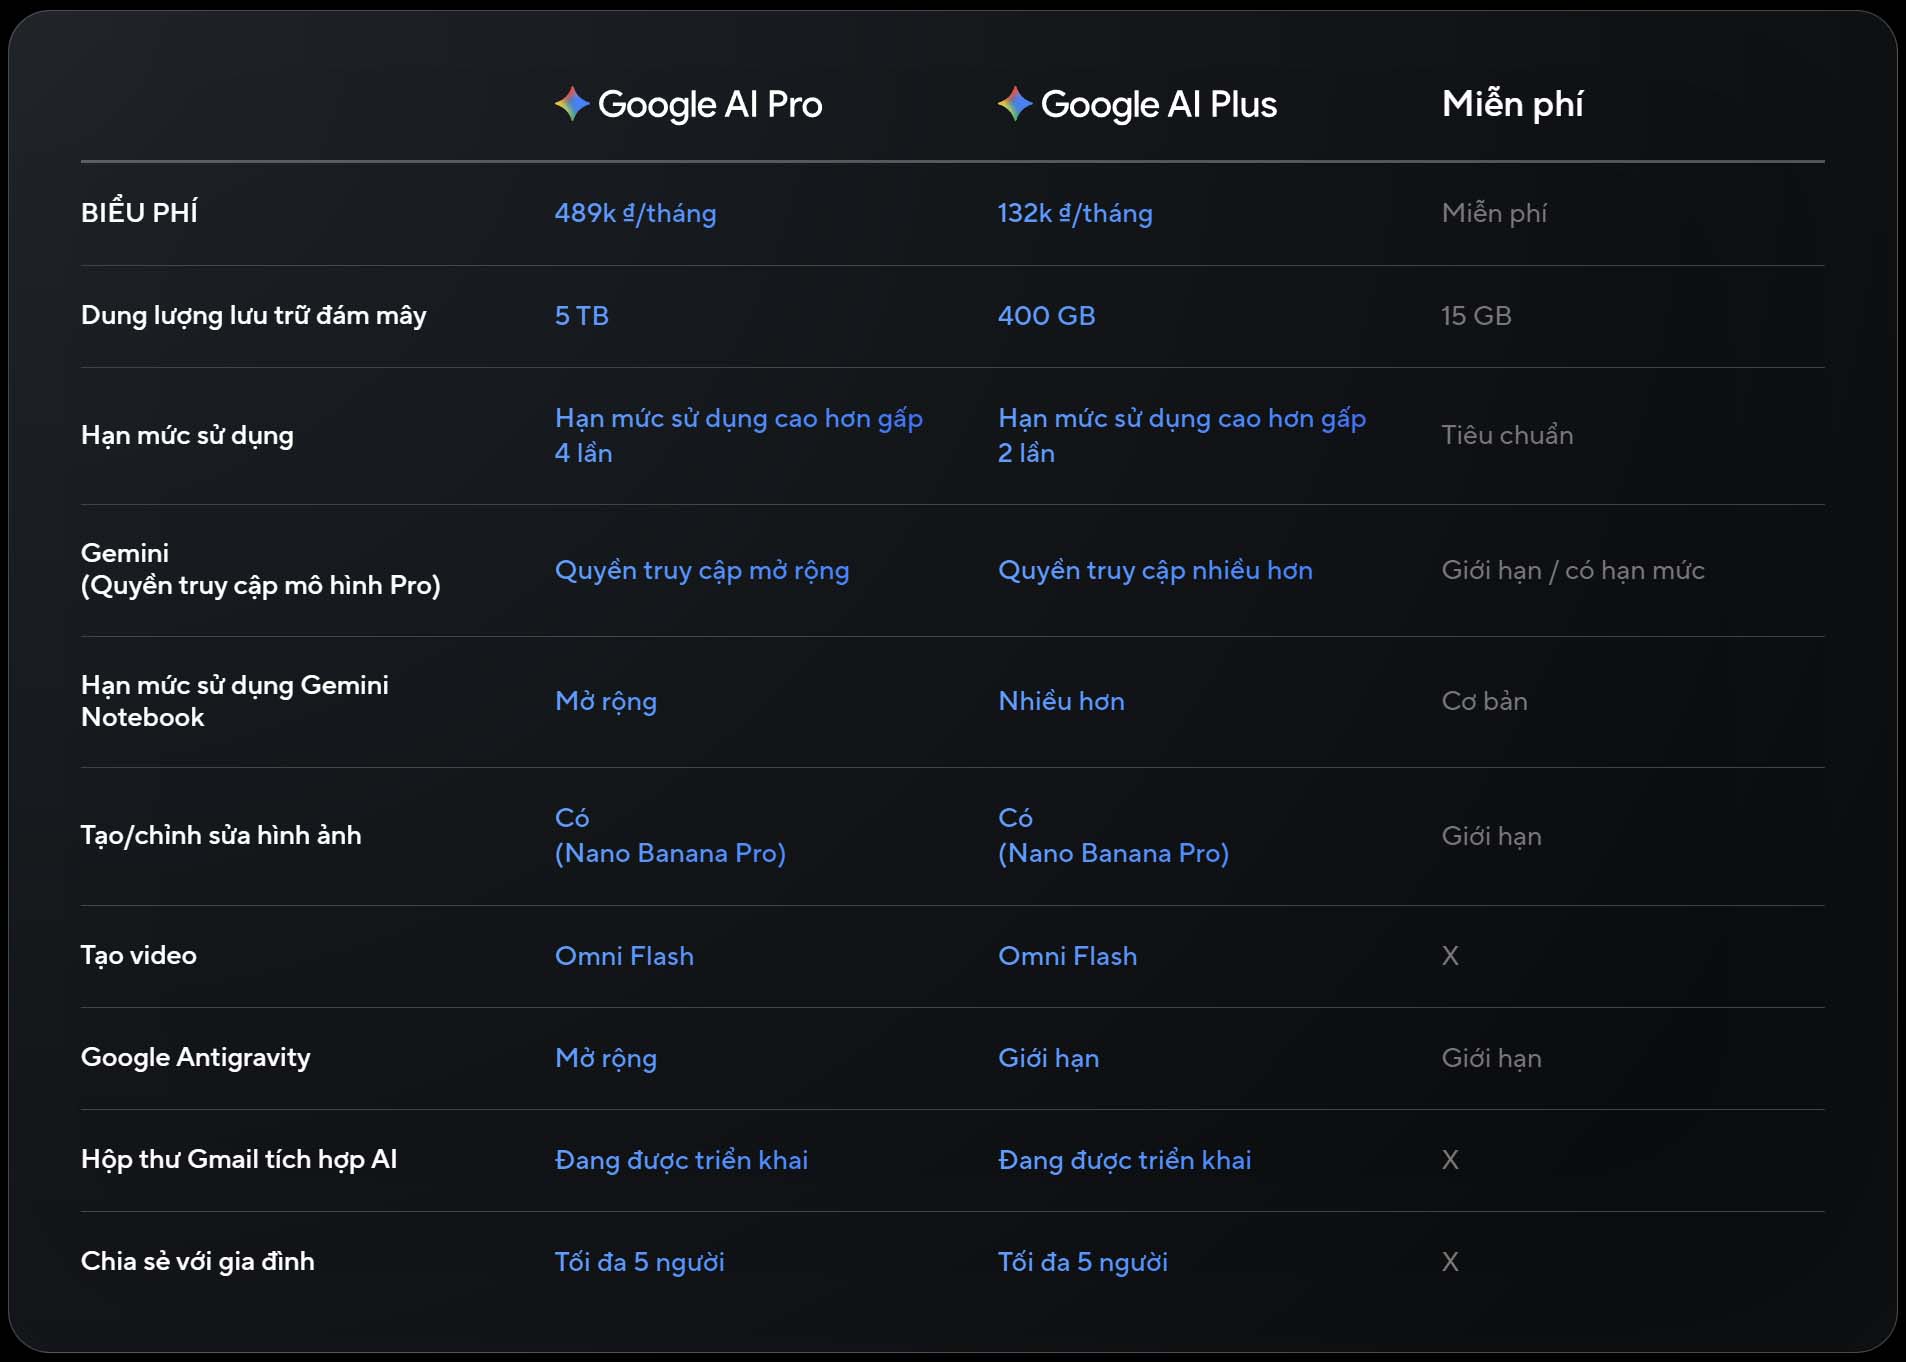
Task: Click the Gemini star icon beside Google AI Plus
Action: tap(1015, 104)
